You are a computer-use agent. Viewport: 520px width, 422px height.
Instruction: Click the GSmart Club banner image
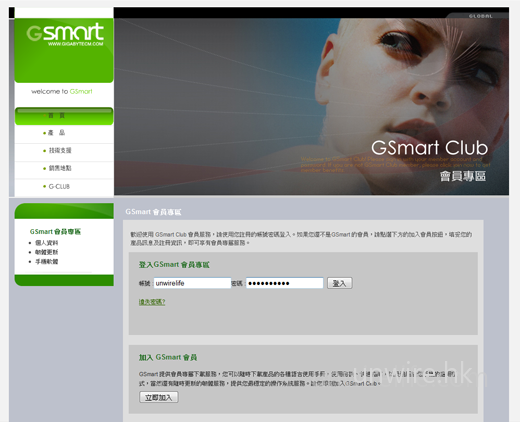point(311,106)
